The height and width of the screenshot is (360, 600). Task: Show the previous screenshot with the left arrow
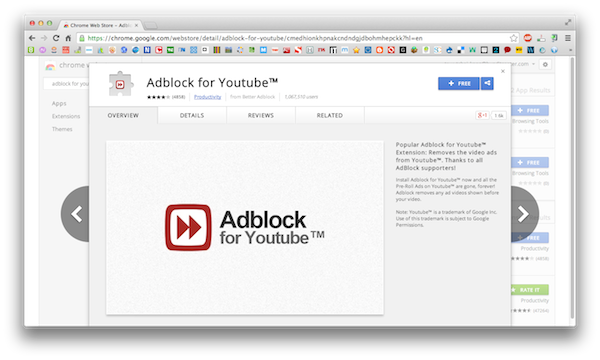point(76,214)
